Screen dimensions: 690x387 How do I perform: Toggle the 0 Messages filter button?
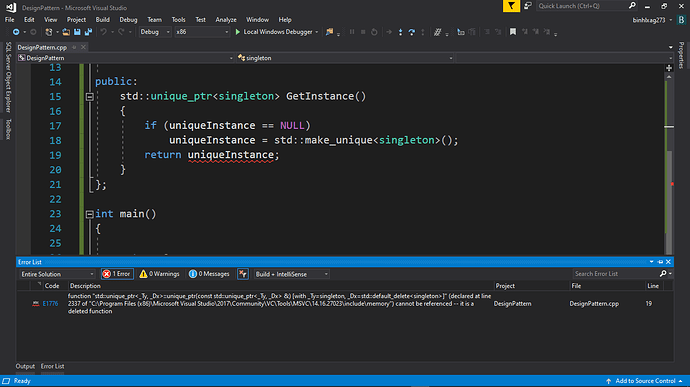tap(209, 274)
